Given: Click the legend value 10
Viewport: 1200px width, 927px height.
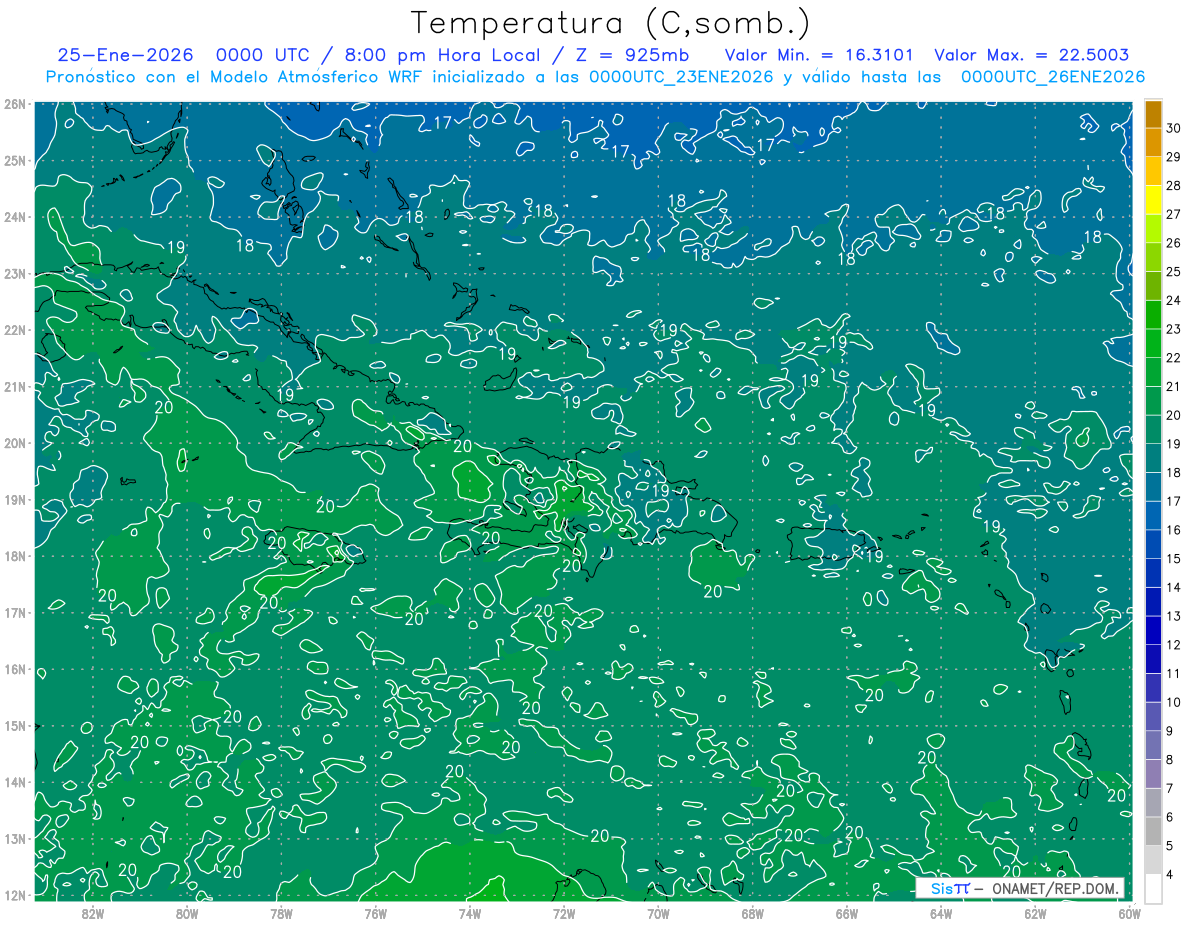Looking at the screenshot, I should pyautogui.click(x=1174, y=702).
